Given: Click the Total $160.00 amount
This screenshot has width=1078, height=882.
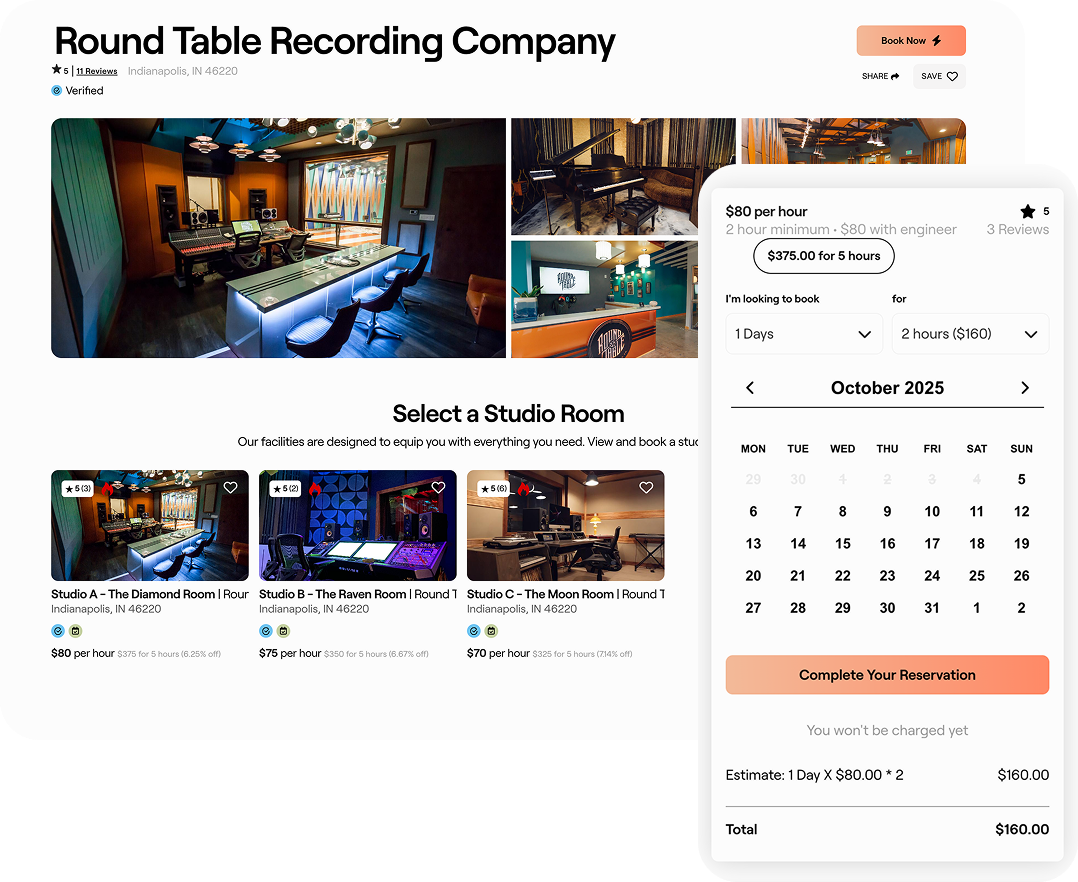Looking at the screenshot, I should click(x=1022, y=830).
